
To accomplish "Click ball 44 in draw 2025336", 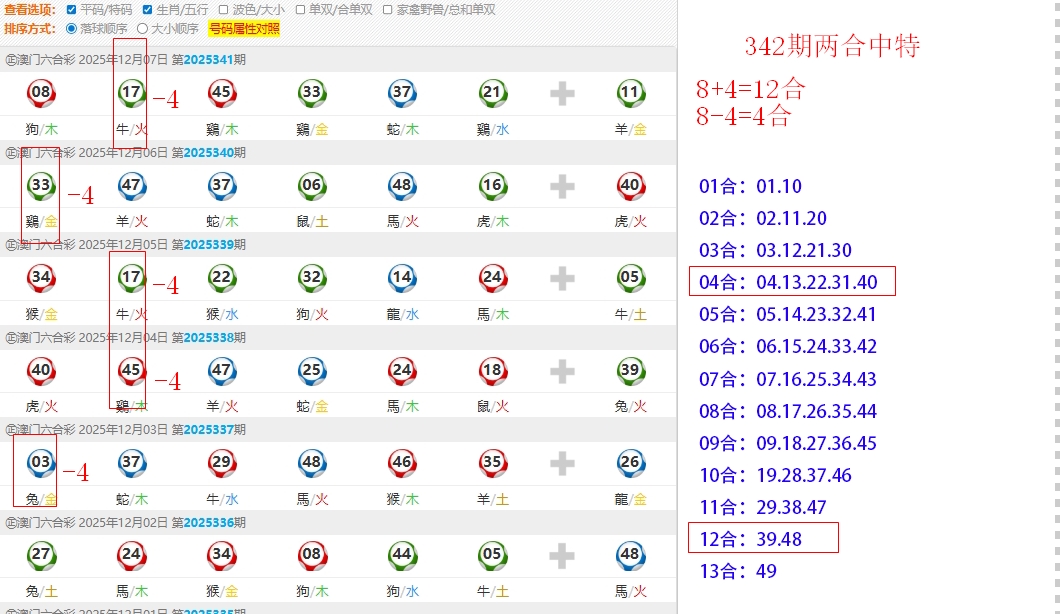I will 401,555.
